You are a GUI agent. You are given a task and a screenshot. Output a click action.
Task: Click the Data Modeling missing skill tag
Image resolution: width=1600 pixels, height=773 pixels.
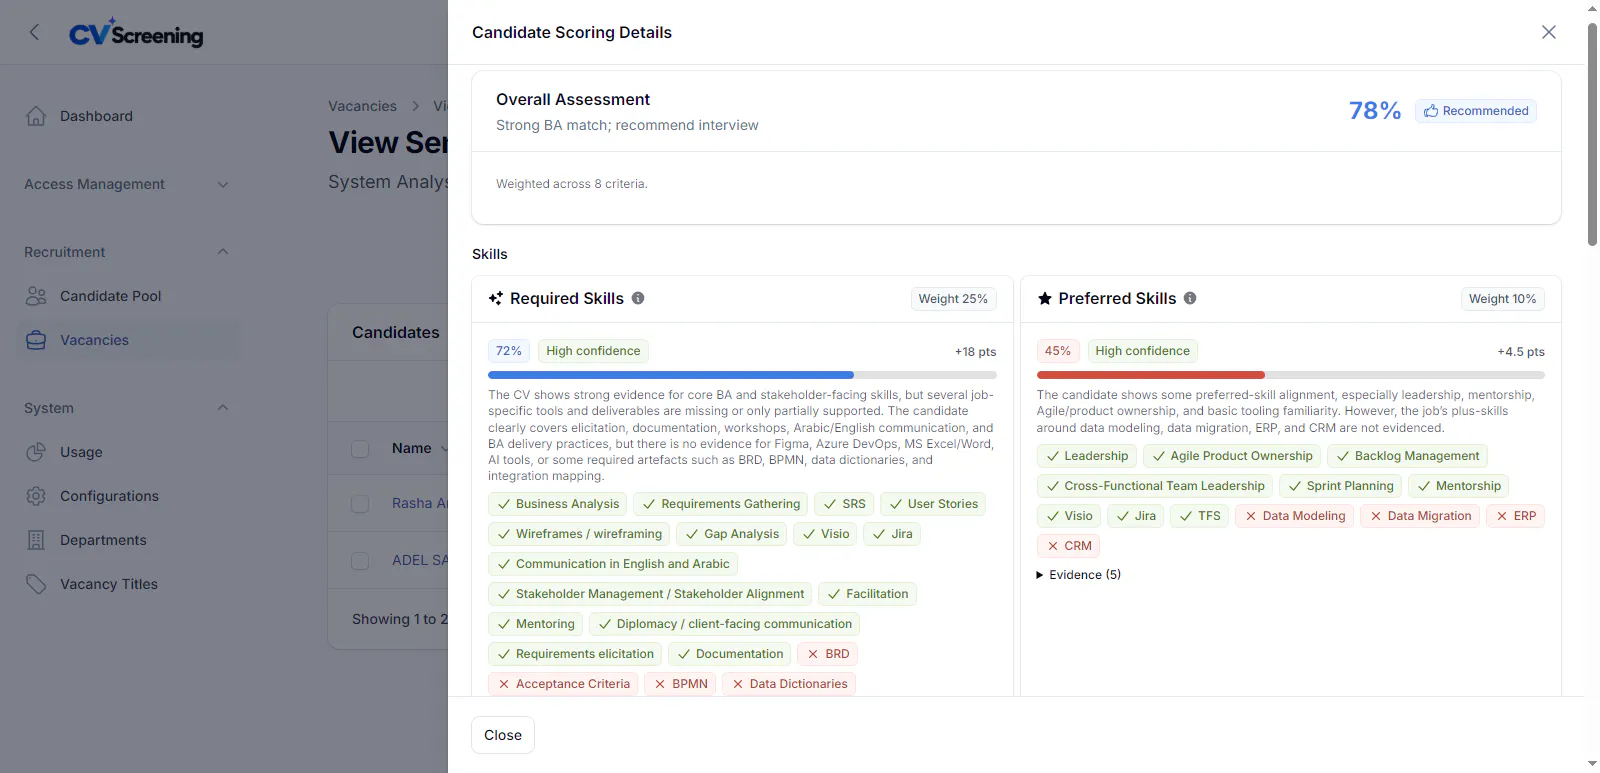pyautogui.click(x=1294, y=516)
